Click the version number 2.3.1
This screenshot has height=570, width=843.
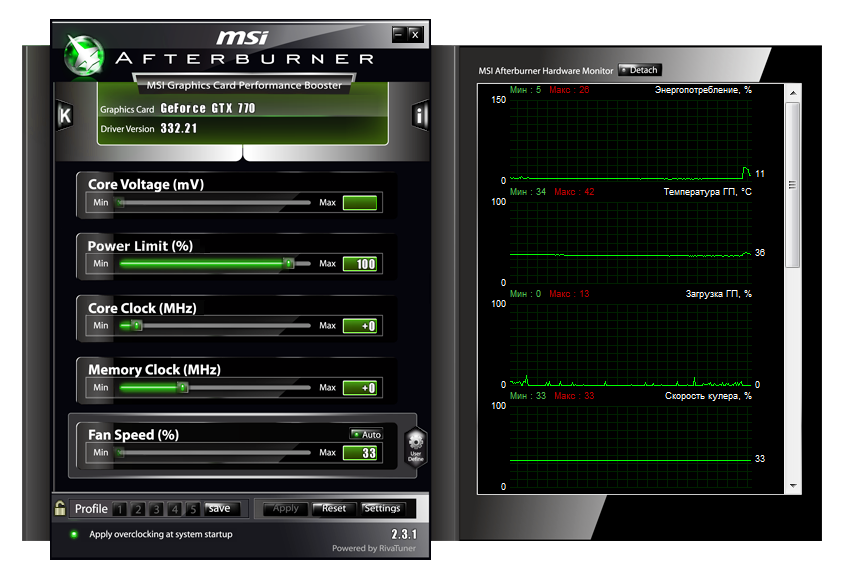coord(404,534)
